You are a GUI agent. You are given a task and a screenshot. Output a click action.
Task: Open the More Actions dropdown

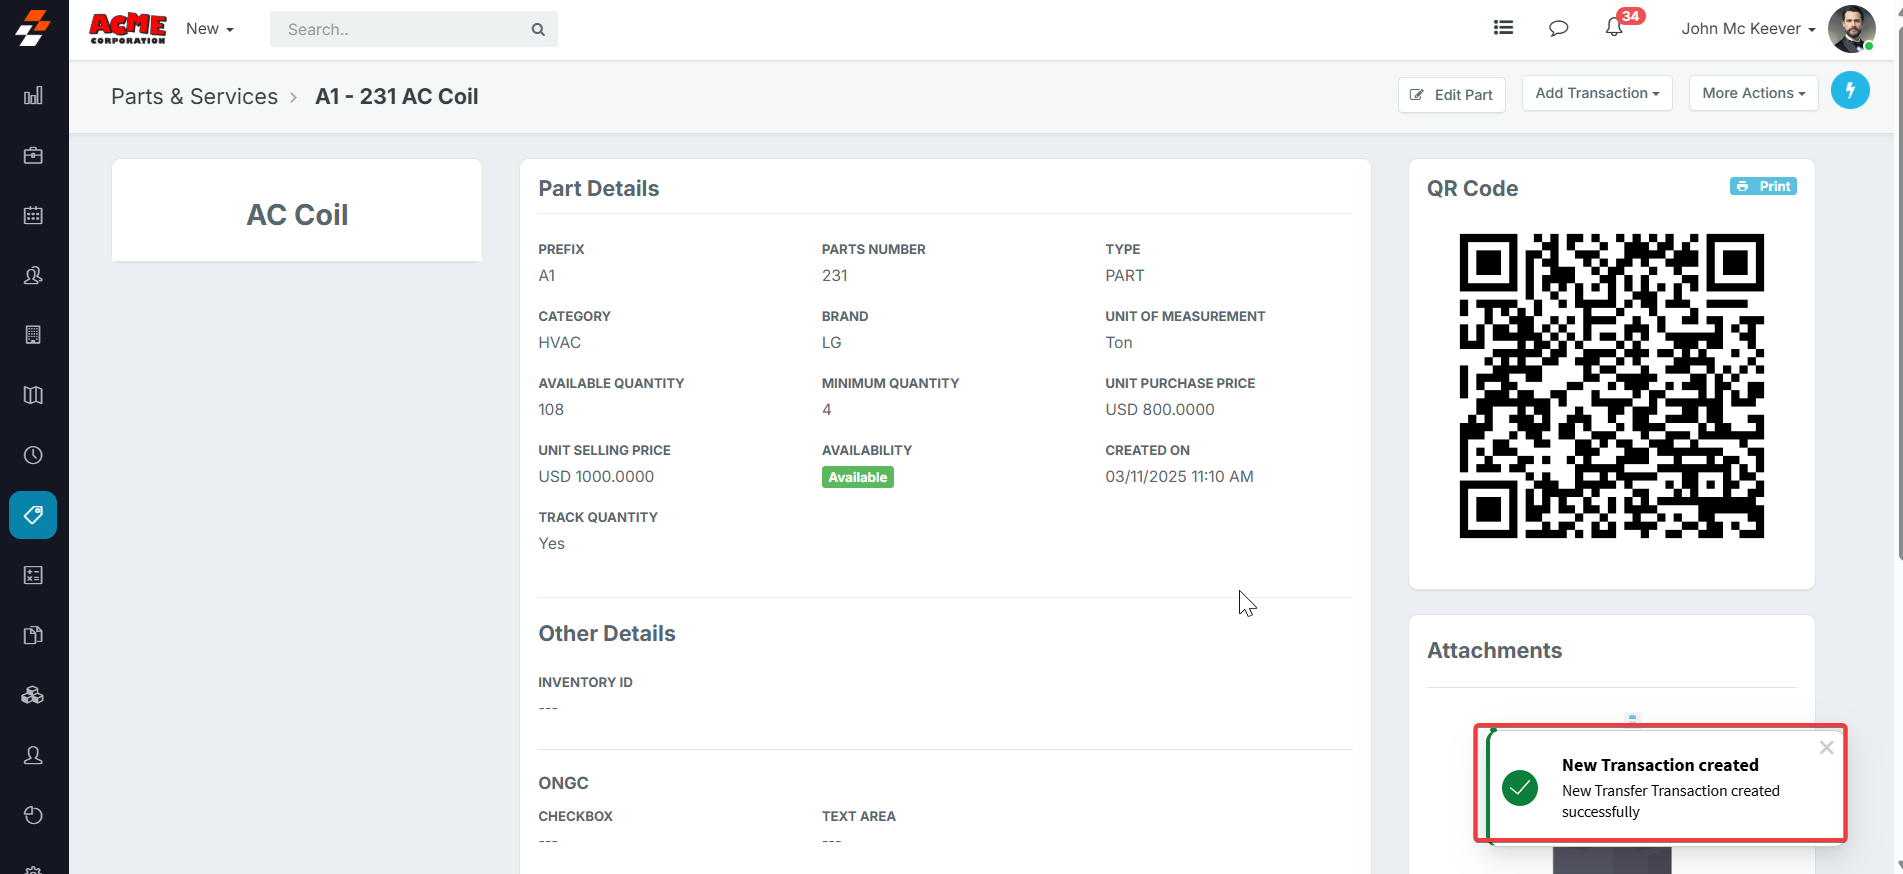click(x=1753, y=93)
